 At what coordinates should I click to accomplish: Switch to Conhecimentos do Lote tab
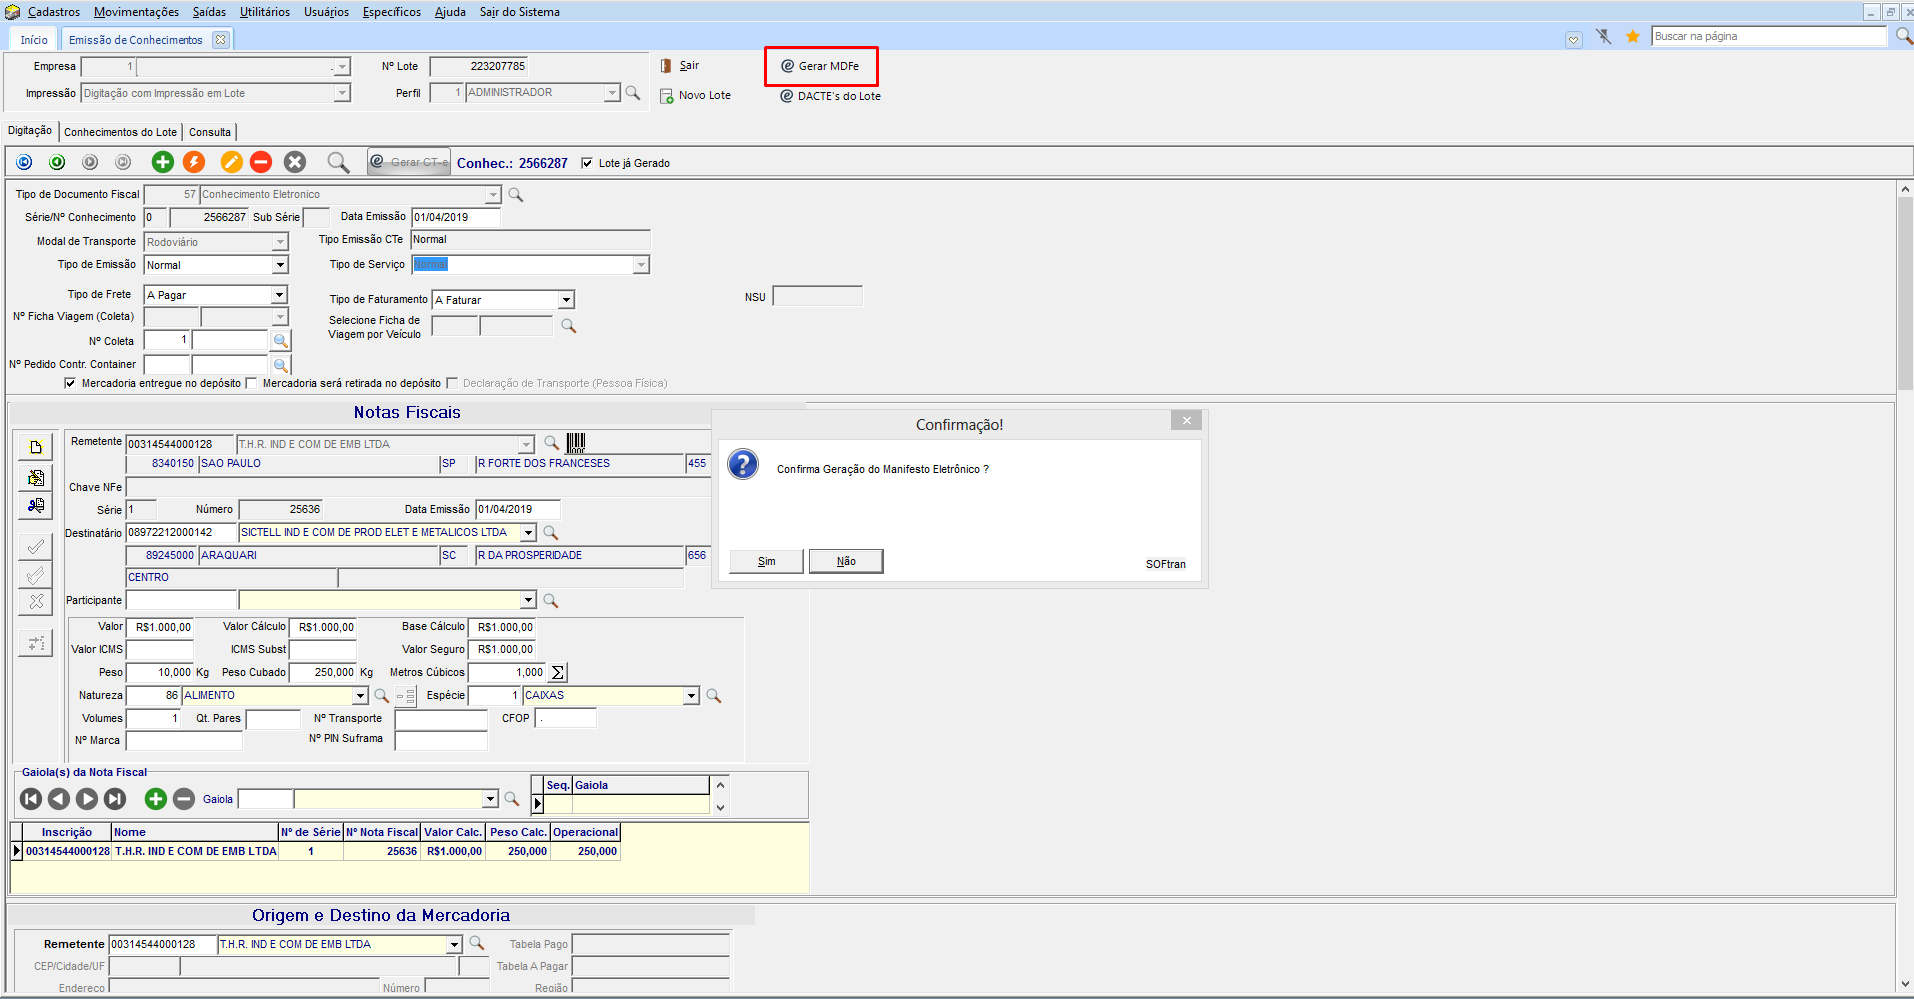click(x=120, y=132)
